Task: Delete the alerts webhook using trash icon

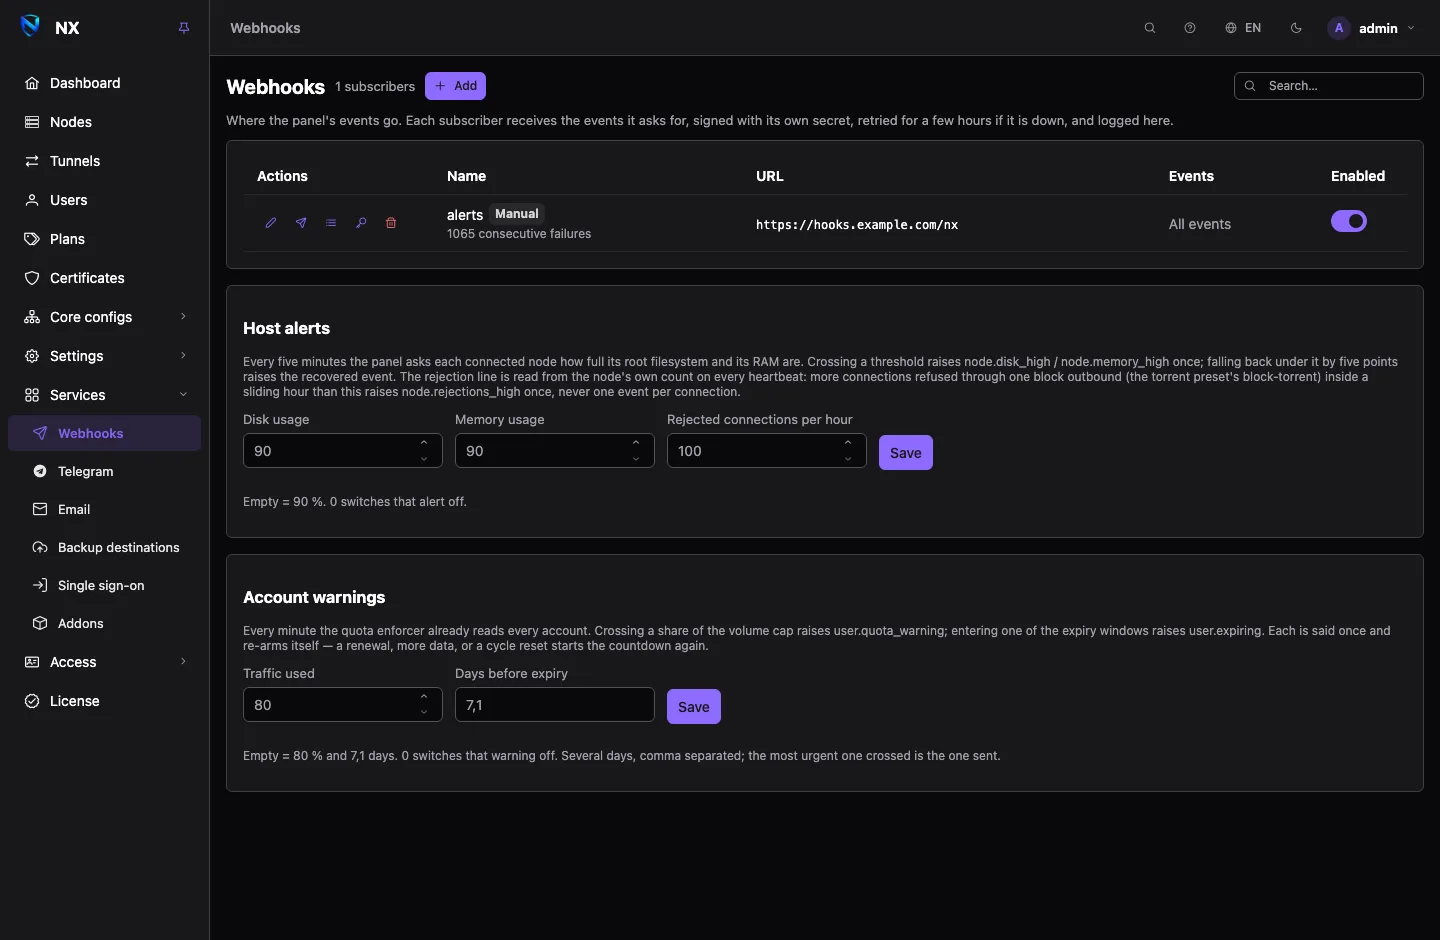Action: click(x=391, y=223)
